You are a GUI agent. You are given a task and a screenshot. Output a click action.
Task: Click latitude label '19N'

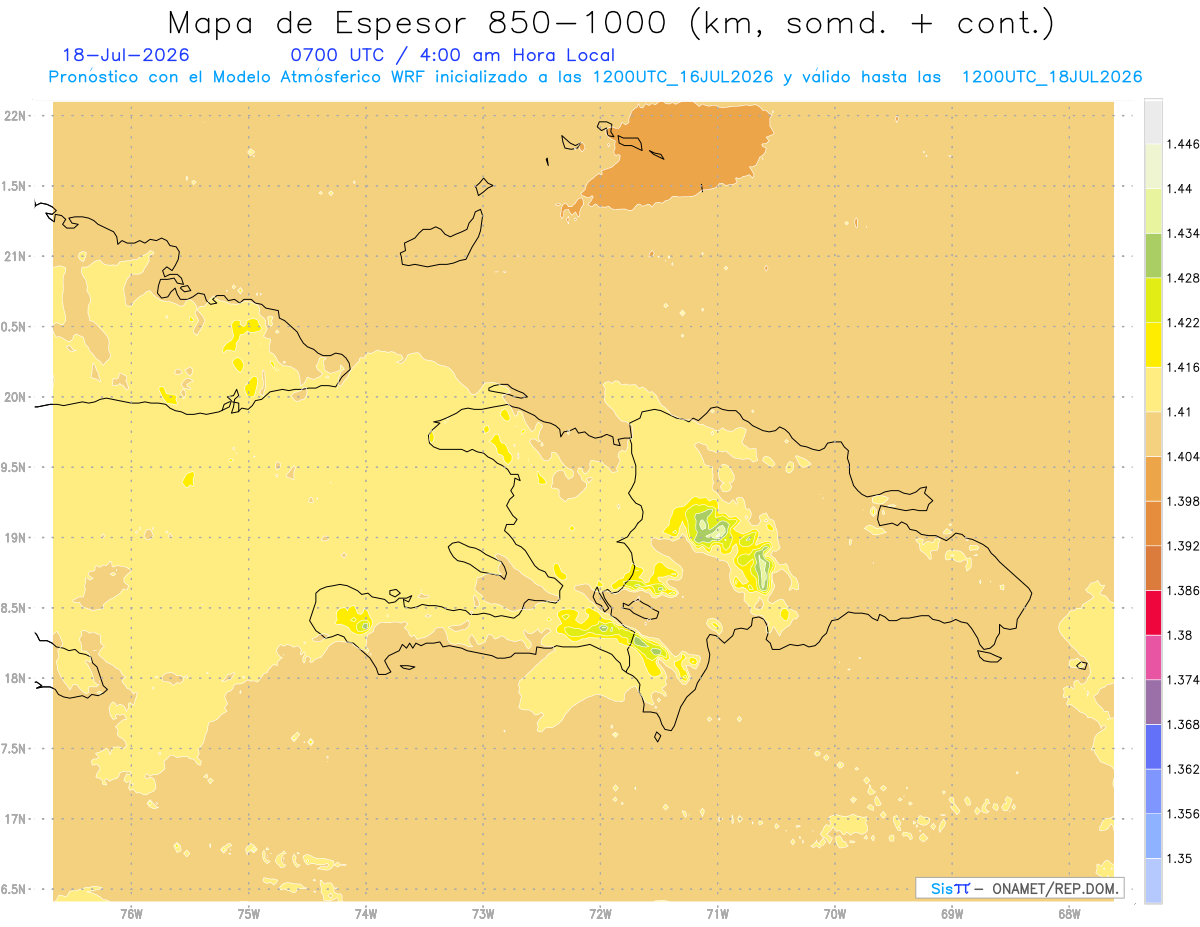click(x=15, y=538)
